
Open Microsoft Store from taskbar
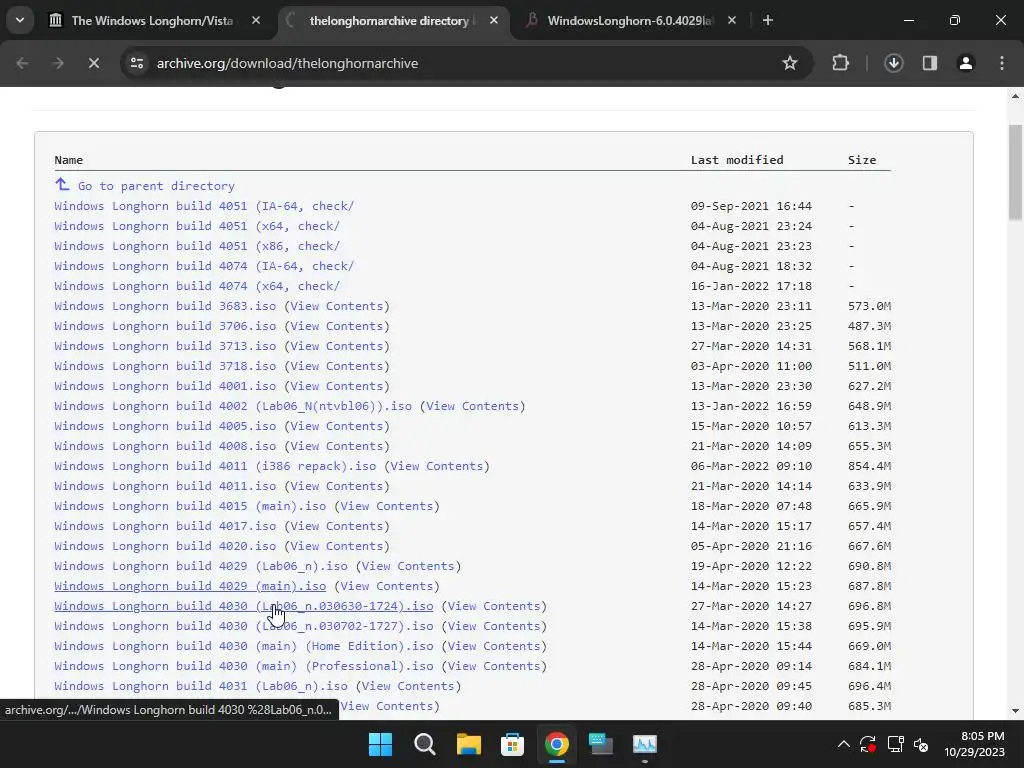(512, 744)
